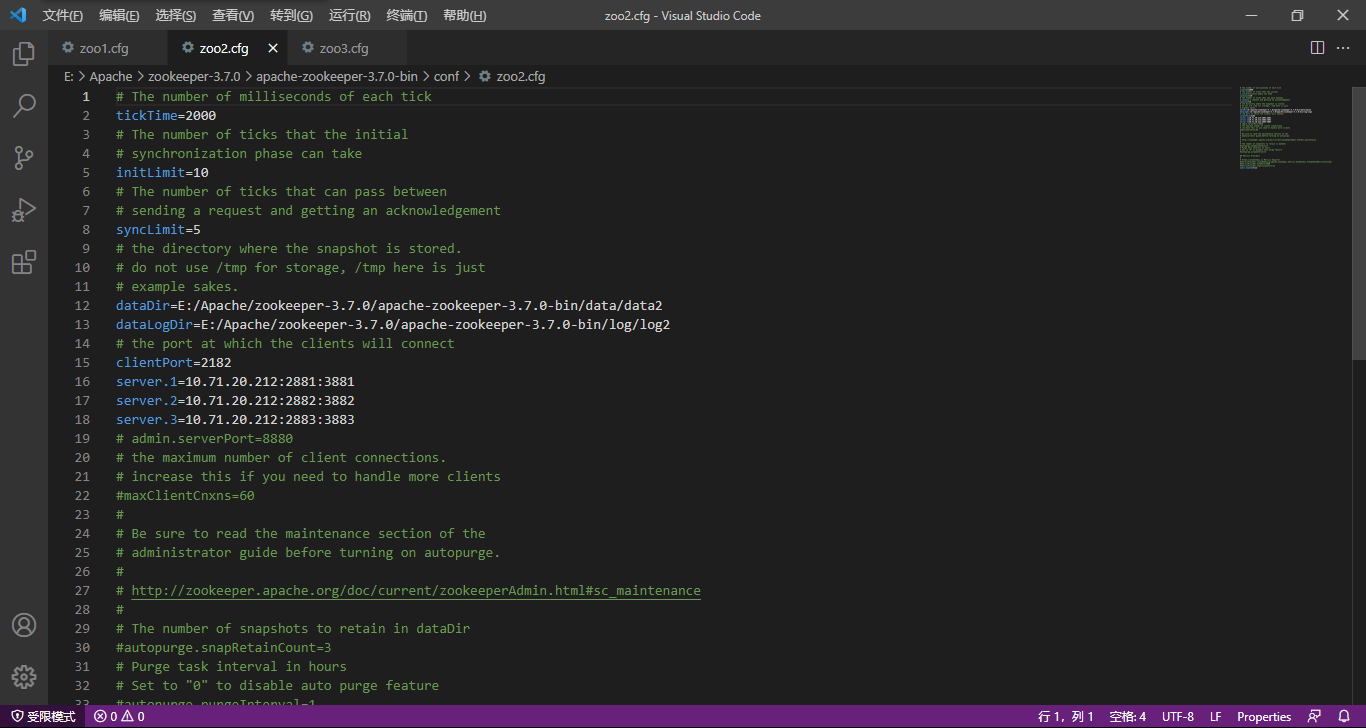This screenshot has height=728, width=1366.
Task: Open the 终端(T) menu
Action: [406, 16]
